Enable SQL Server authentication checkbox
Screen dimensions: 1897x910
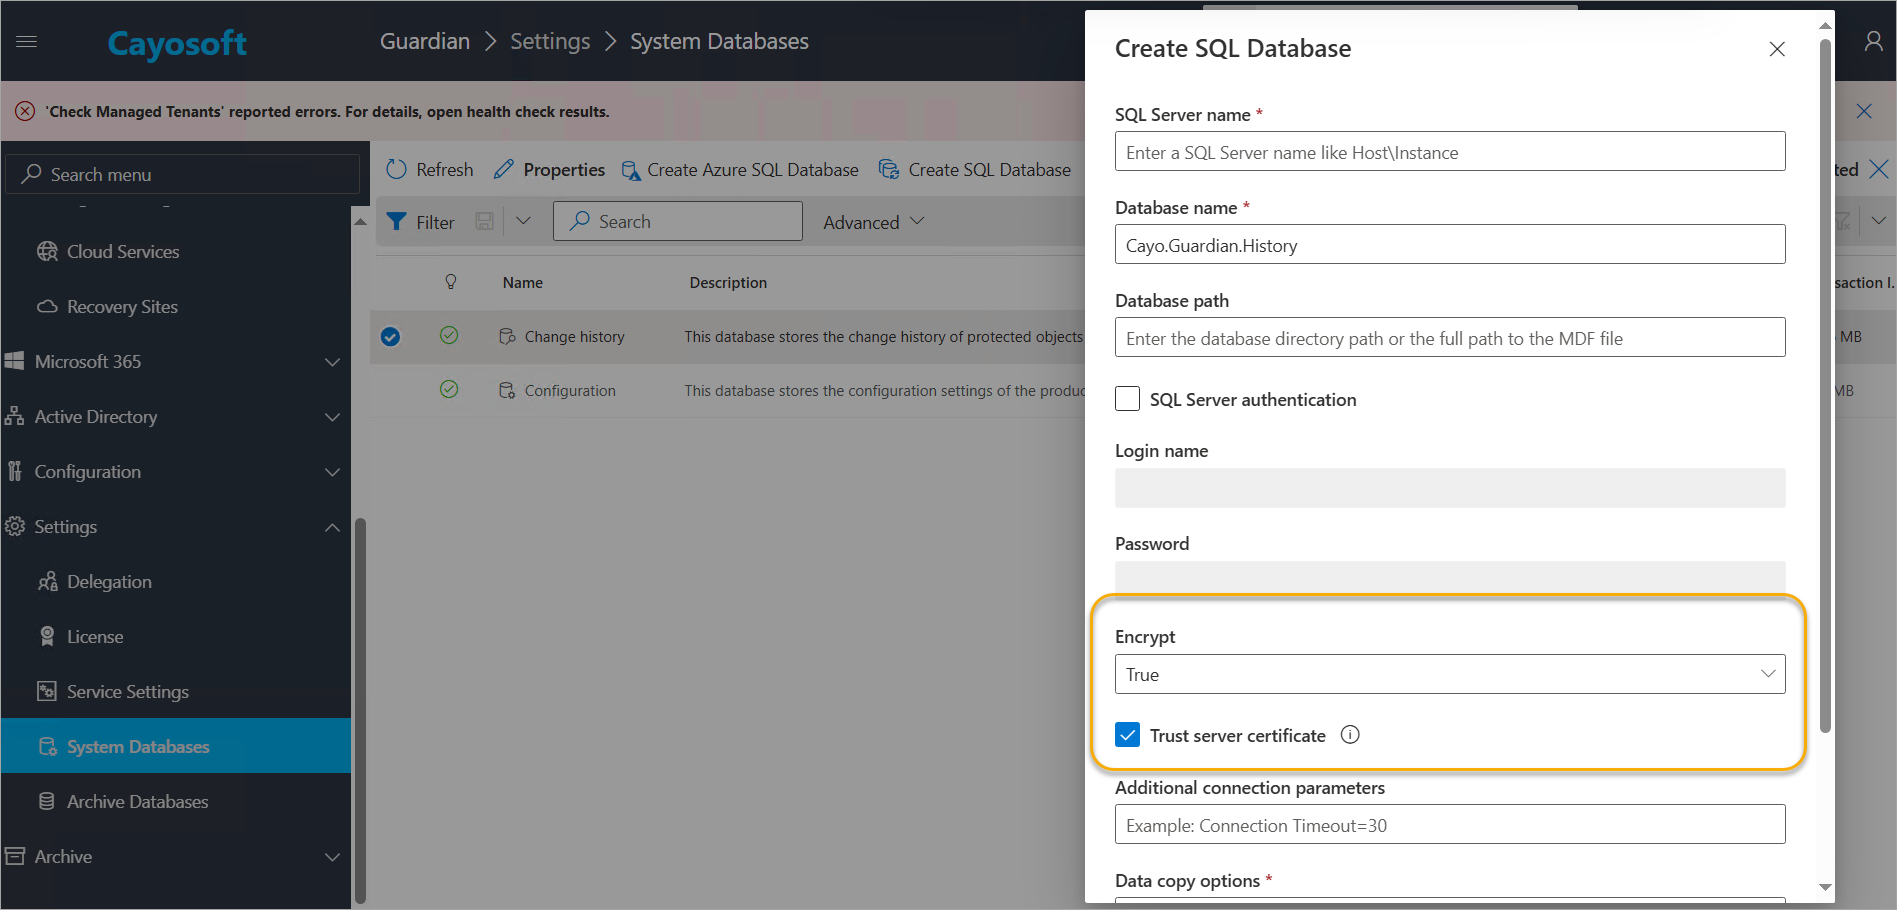point(1127,399)
